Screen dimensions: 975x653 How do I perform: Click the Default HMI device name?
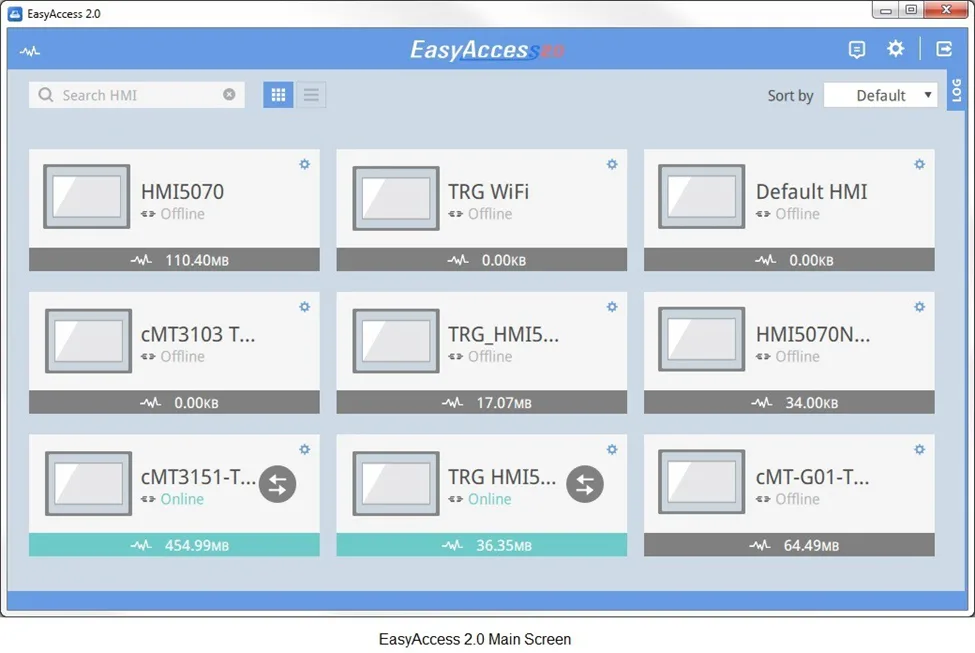[811, 192]
